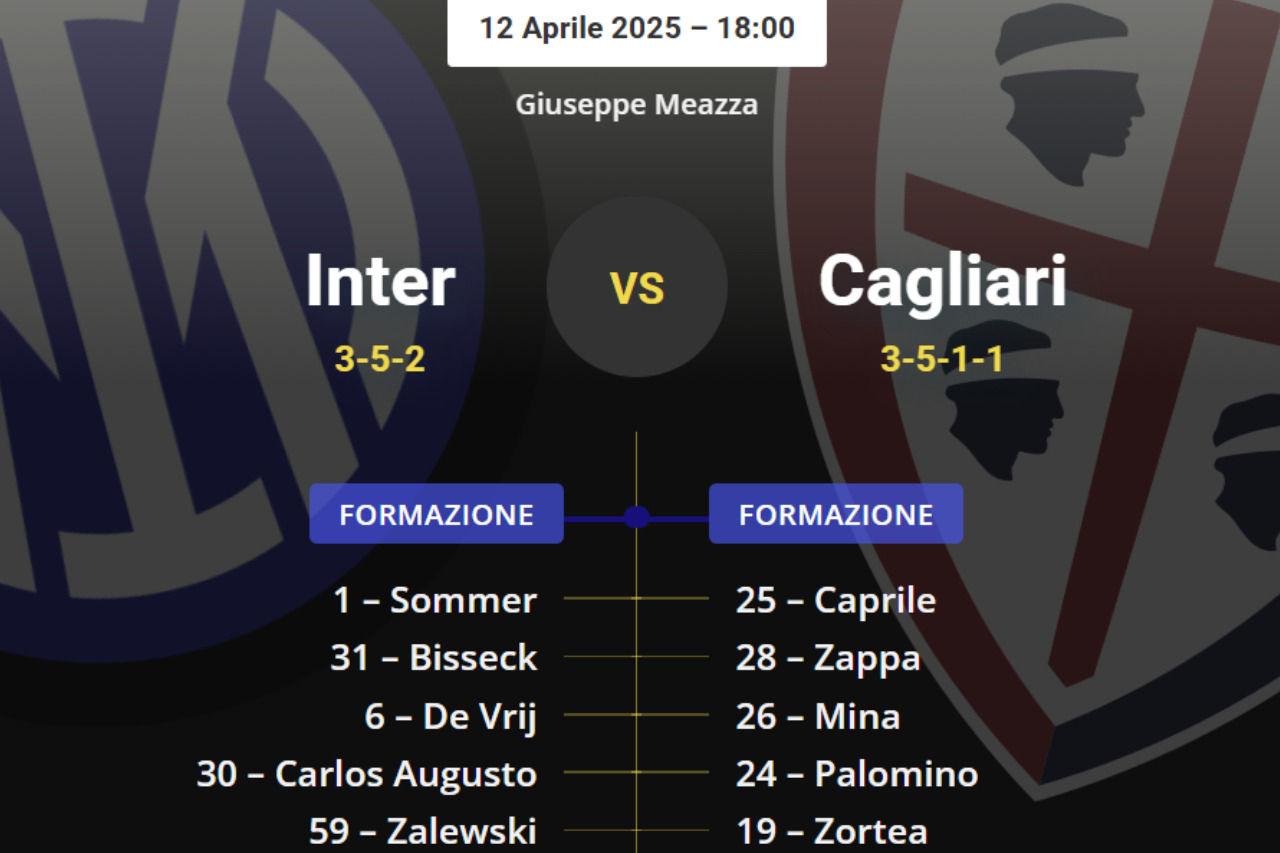Select player 28 – Zappa
This screenshot has height=853, width=1280.
coord(828,658)
